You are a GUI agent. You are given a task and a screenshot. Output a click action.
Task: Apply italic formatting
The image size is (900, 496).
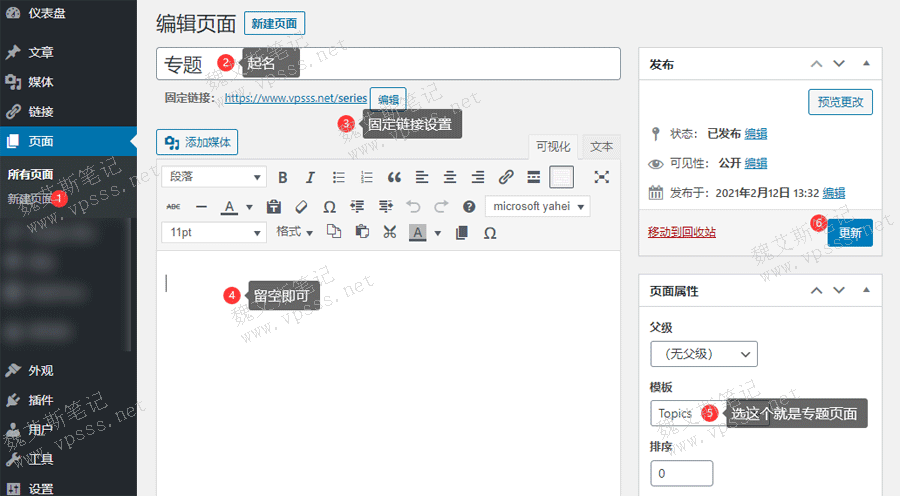310,177
